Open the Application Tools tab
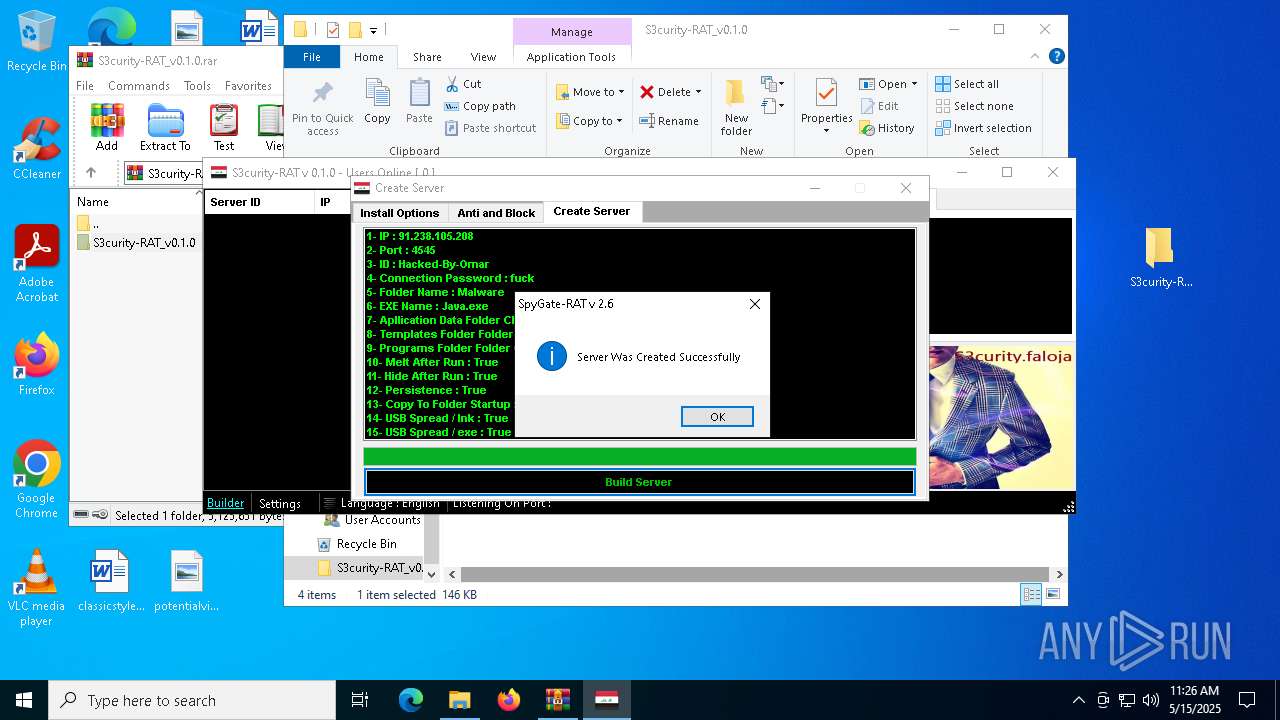The image size is (1280, 720). click(571, 57)
